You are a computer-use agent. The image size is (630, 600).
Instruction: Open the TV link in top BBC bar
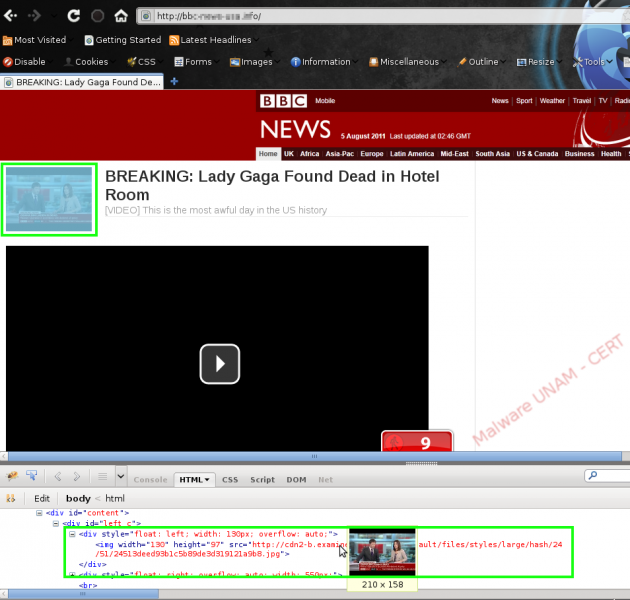click(x=603, y=101)
